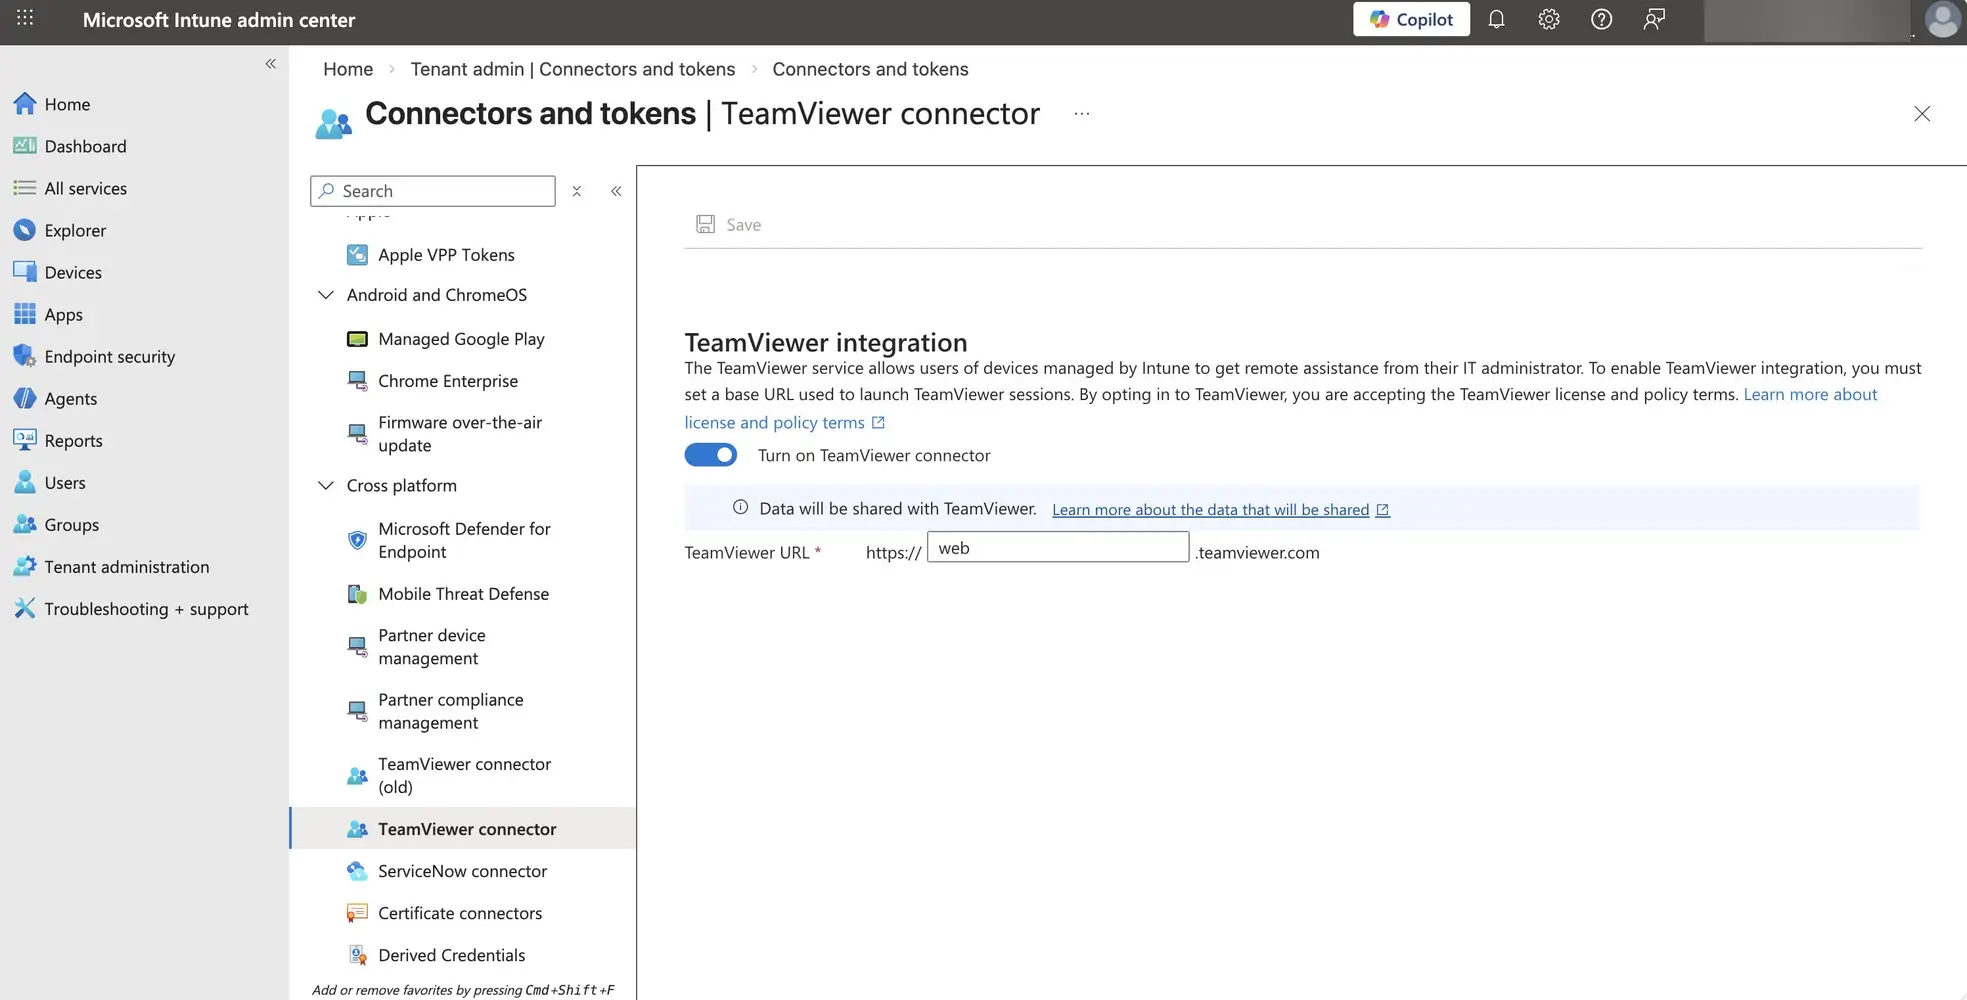This screenshot has height=1000, width=1967.
Task: Click the Home breadcrumb link
Action: [x=348, y=69]
